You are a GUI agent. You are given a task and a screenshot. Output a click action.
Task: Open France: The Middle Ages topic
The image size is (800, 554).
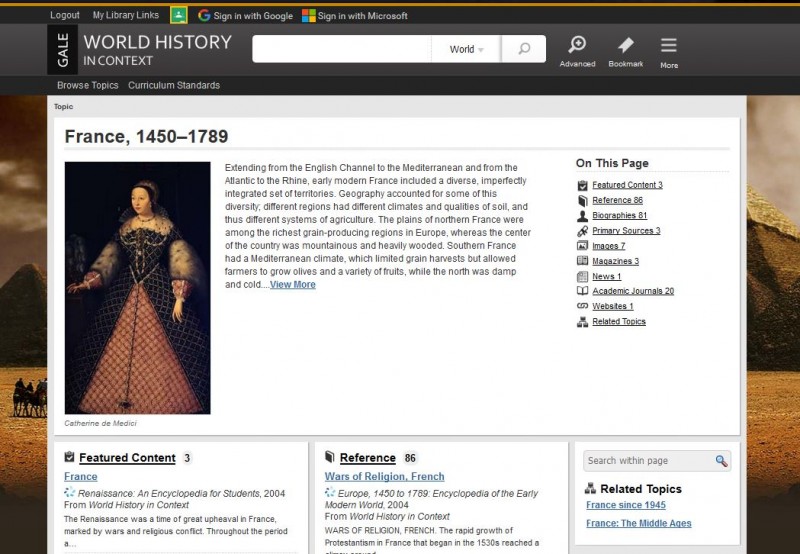pyautogui.click(x=639, y=523)
